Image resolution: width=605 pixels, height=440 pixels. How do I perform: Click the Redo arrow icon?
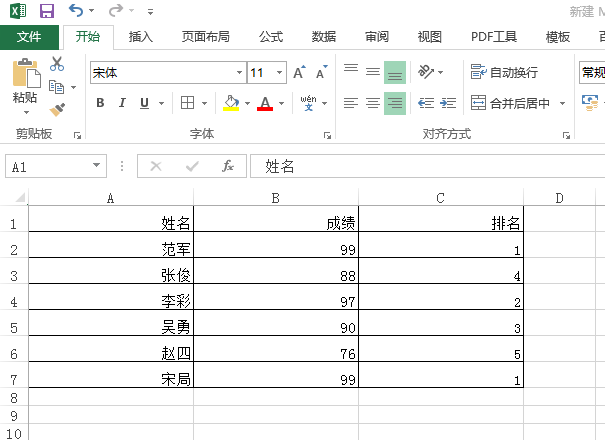coord(115,10)
